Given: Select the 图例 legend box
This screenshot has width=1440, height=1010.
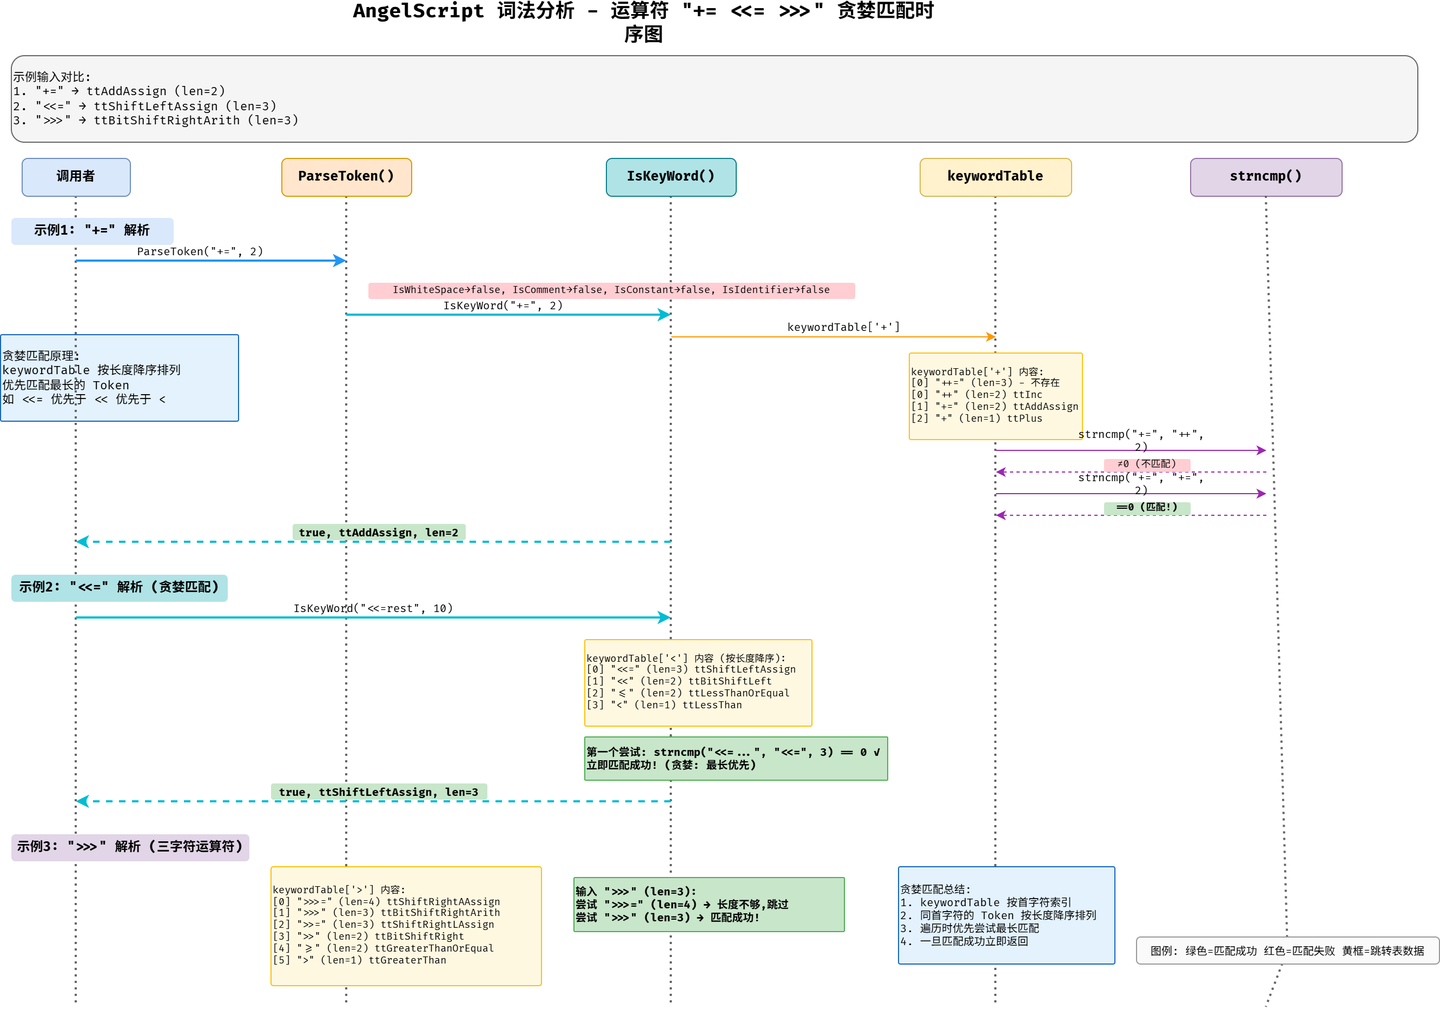Looking at the screenshot, I should point(1287,951).
